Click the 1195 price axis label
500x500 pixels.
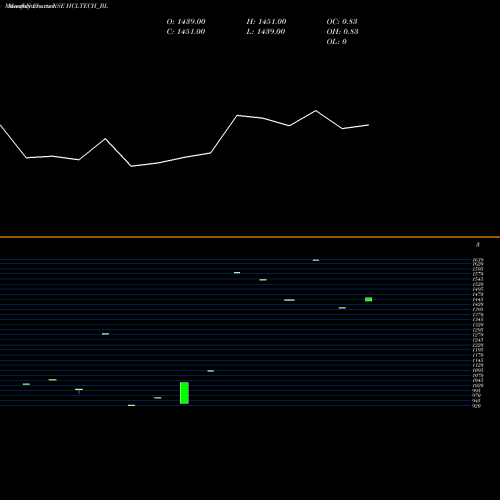478,350
